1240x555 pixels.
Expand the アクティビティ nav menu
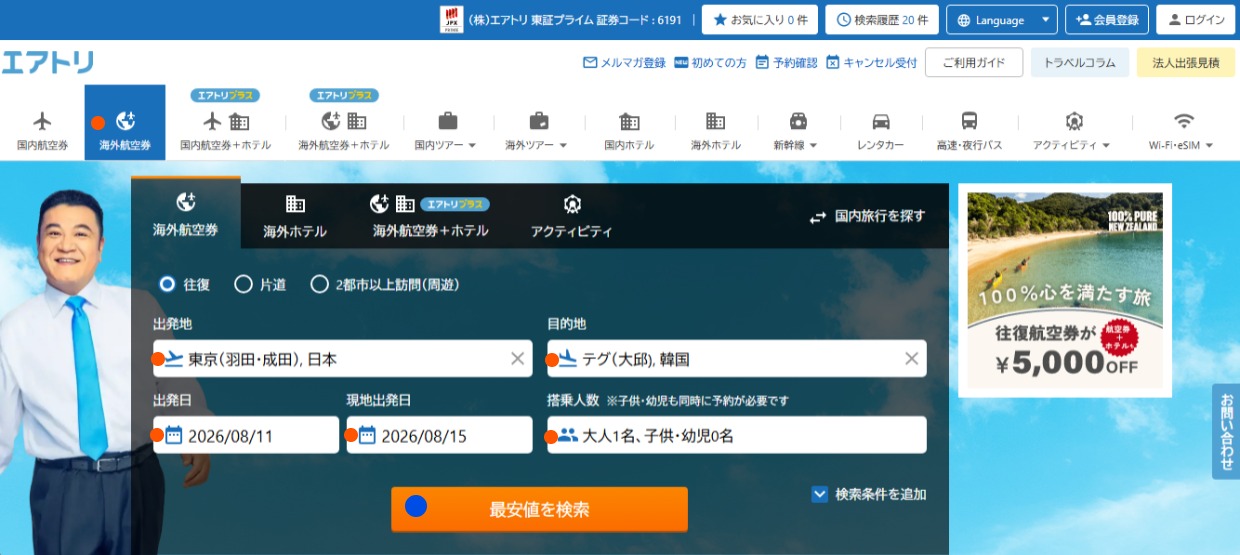coord(1072,131)
